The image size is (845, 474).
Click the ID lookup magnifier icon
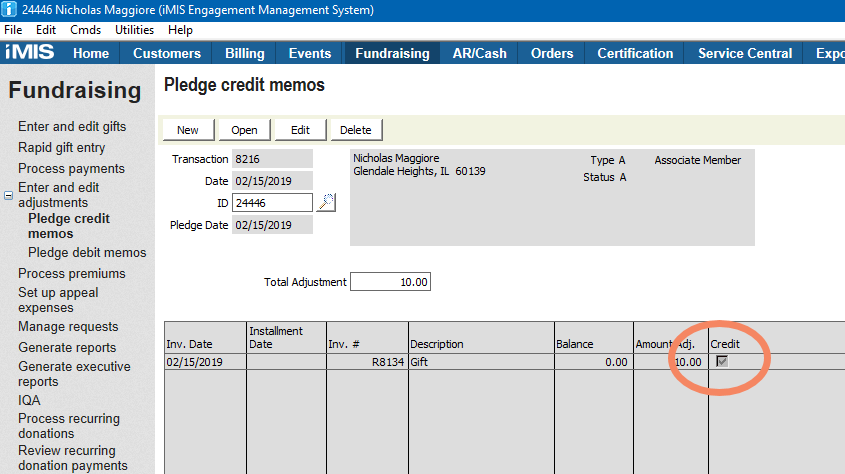click(326, 203)
